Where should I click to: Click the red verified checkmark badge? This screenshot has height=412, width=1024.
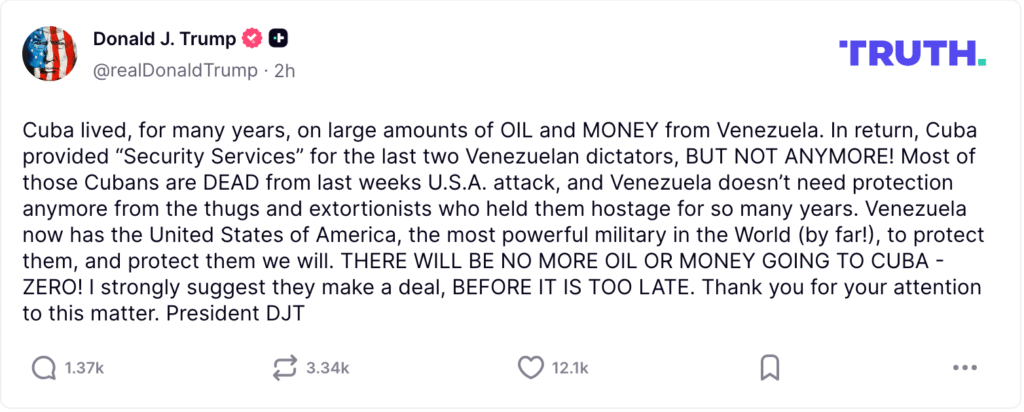click(254, 39)
